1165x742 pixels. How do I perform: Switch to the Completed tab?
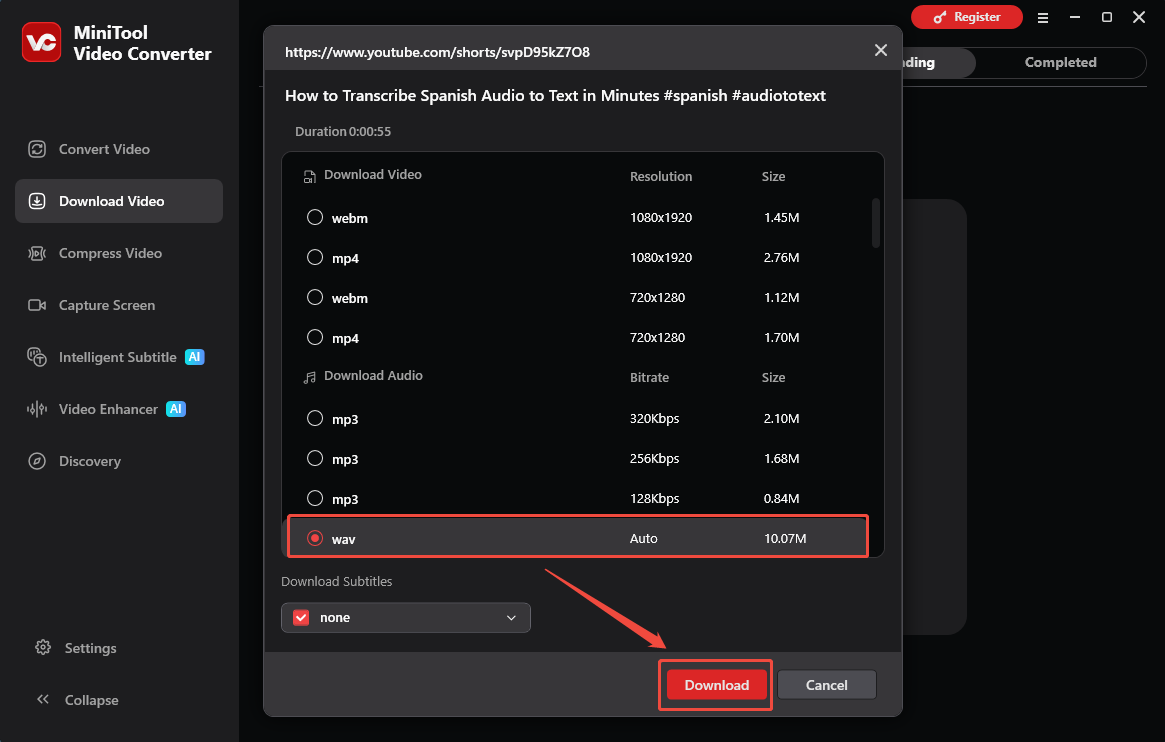1060,62
